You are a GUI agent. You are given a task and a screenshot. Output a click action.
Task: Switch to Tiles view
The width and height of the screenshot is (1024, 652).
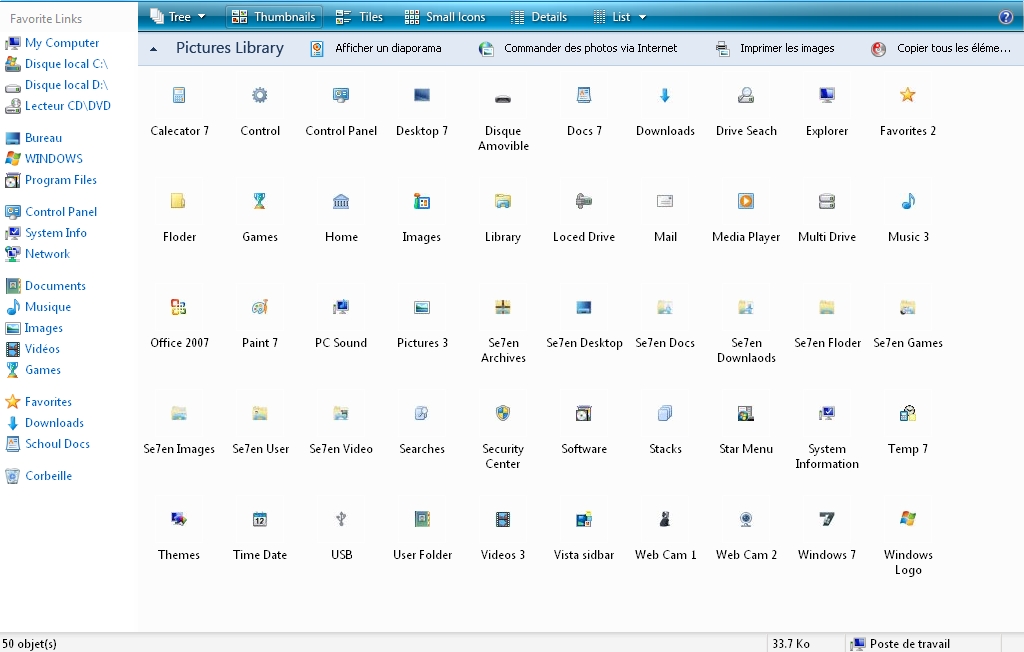click(x=358, y=15)
